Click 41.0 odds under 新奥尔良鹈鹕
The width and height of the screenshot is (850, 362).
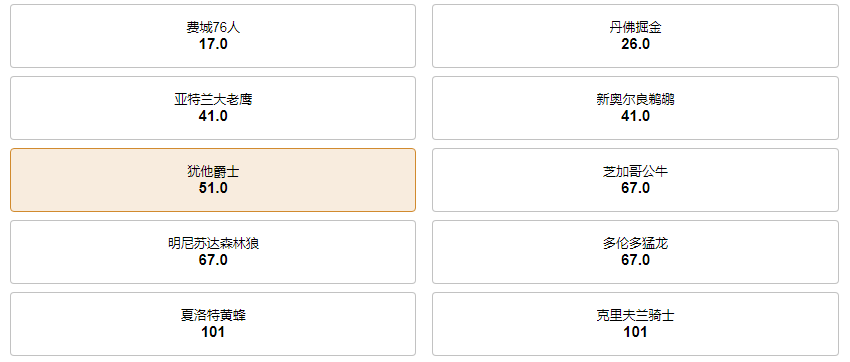(x=635, y=117)
